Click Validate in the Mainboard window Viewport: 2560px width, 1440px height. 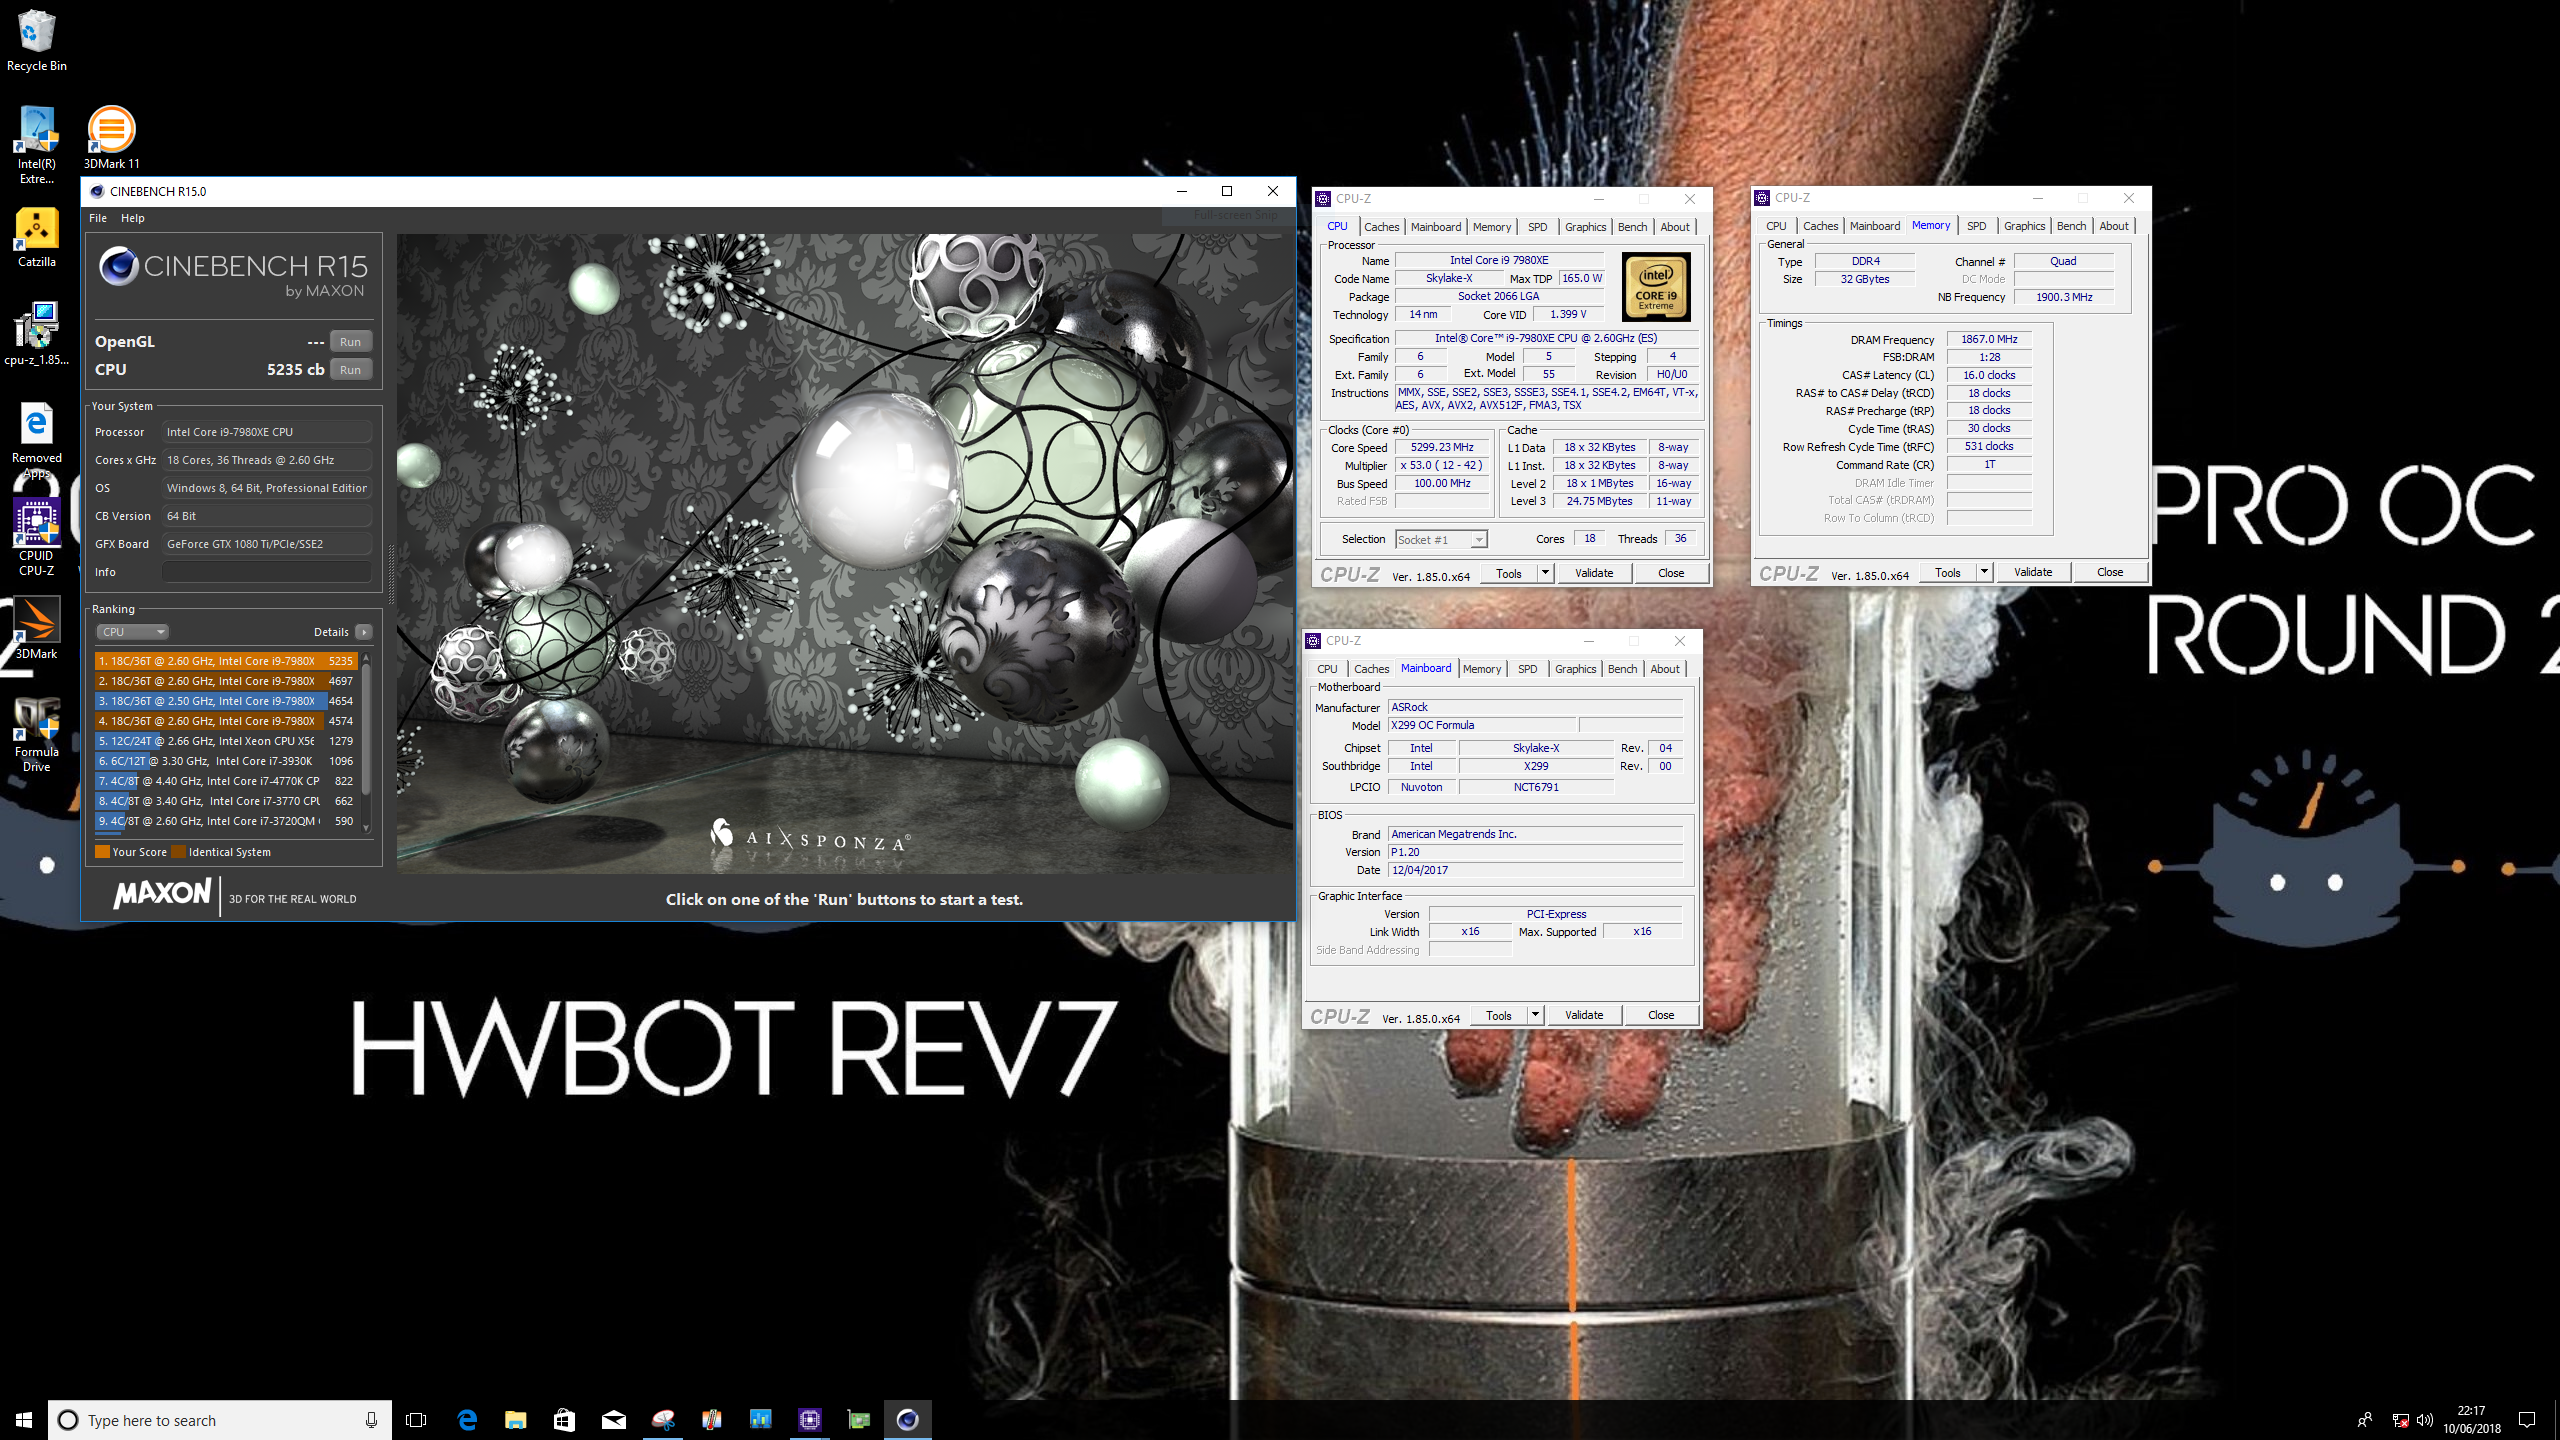(1584, 1015)
